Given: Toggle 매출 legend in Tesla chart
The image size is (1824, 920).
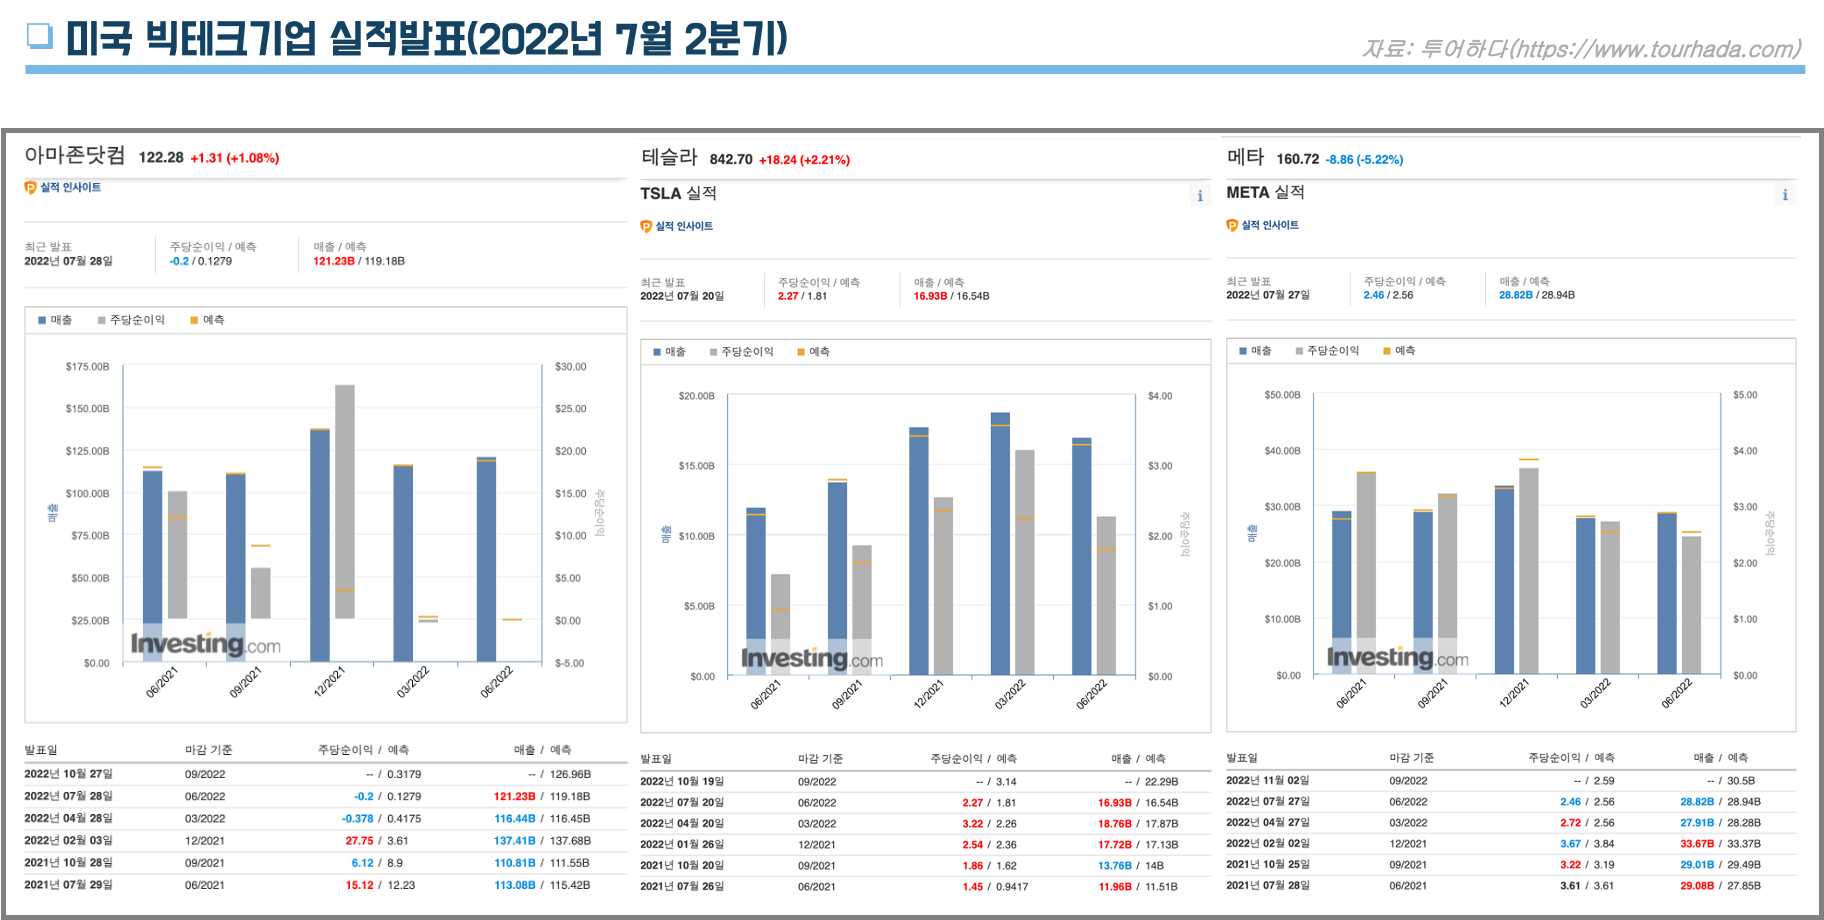Looking at the screenshot, I should click(669, 352).
